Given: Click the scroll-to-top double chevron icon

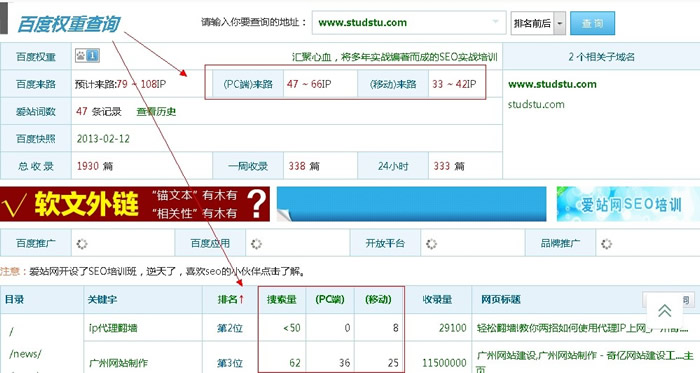Looking at the screenshot, I should [x=664, y=311].
